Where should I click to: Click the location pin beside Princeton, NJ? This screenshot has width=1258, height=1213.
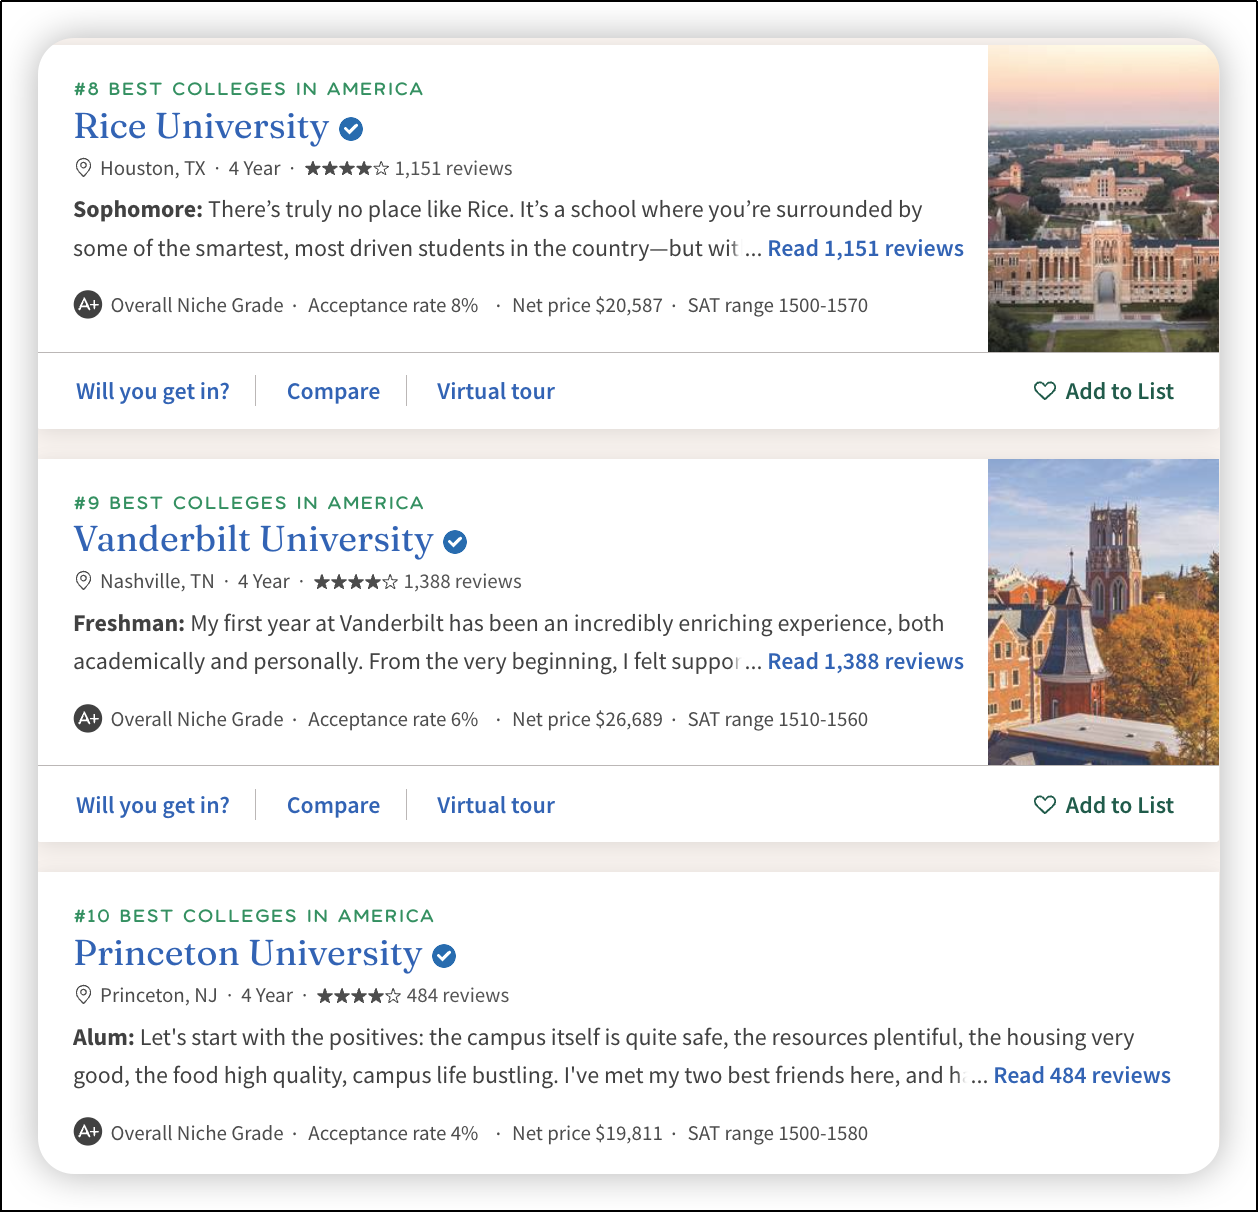(x=84, y=995)
